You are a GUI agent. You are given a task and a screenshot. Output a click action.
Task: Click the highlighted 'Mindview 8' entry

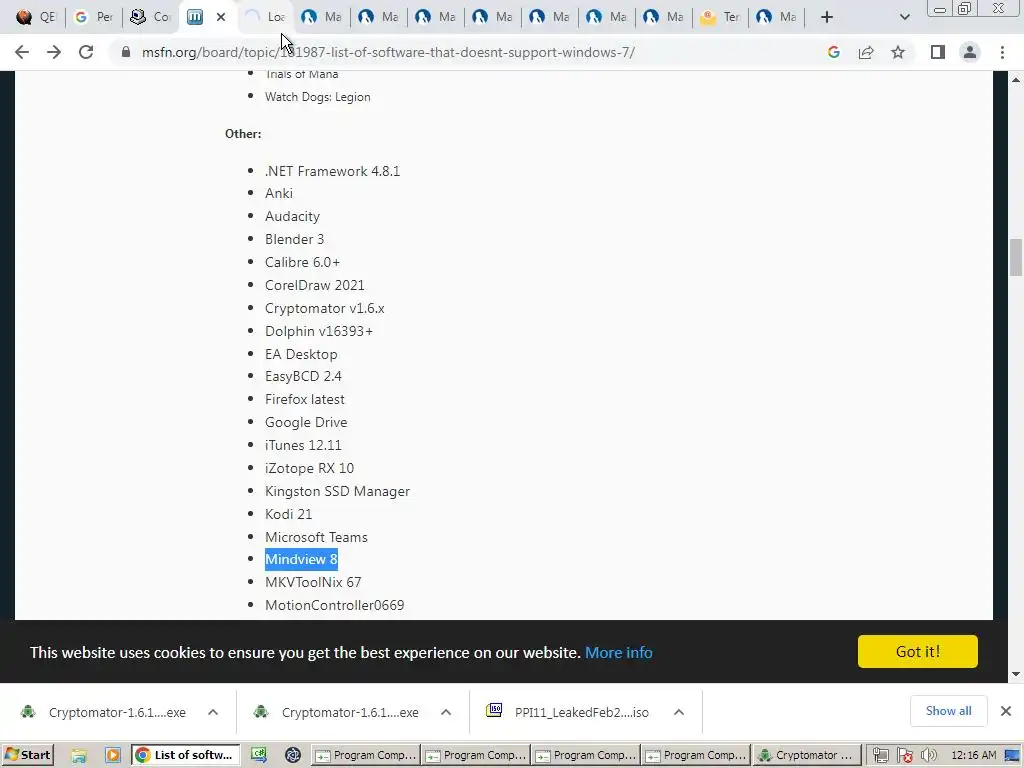301,559
